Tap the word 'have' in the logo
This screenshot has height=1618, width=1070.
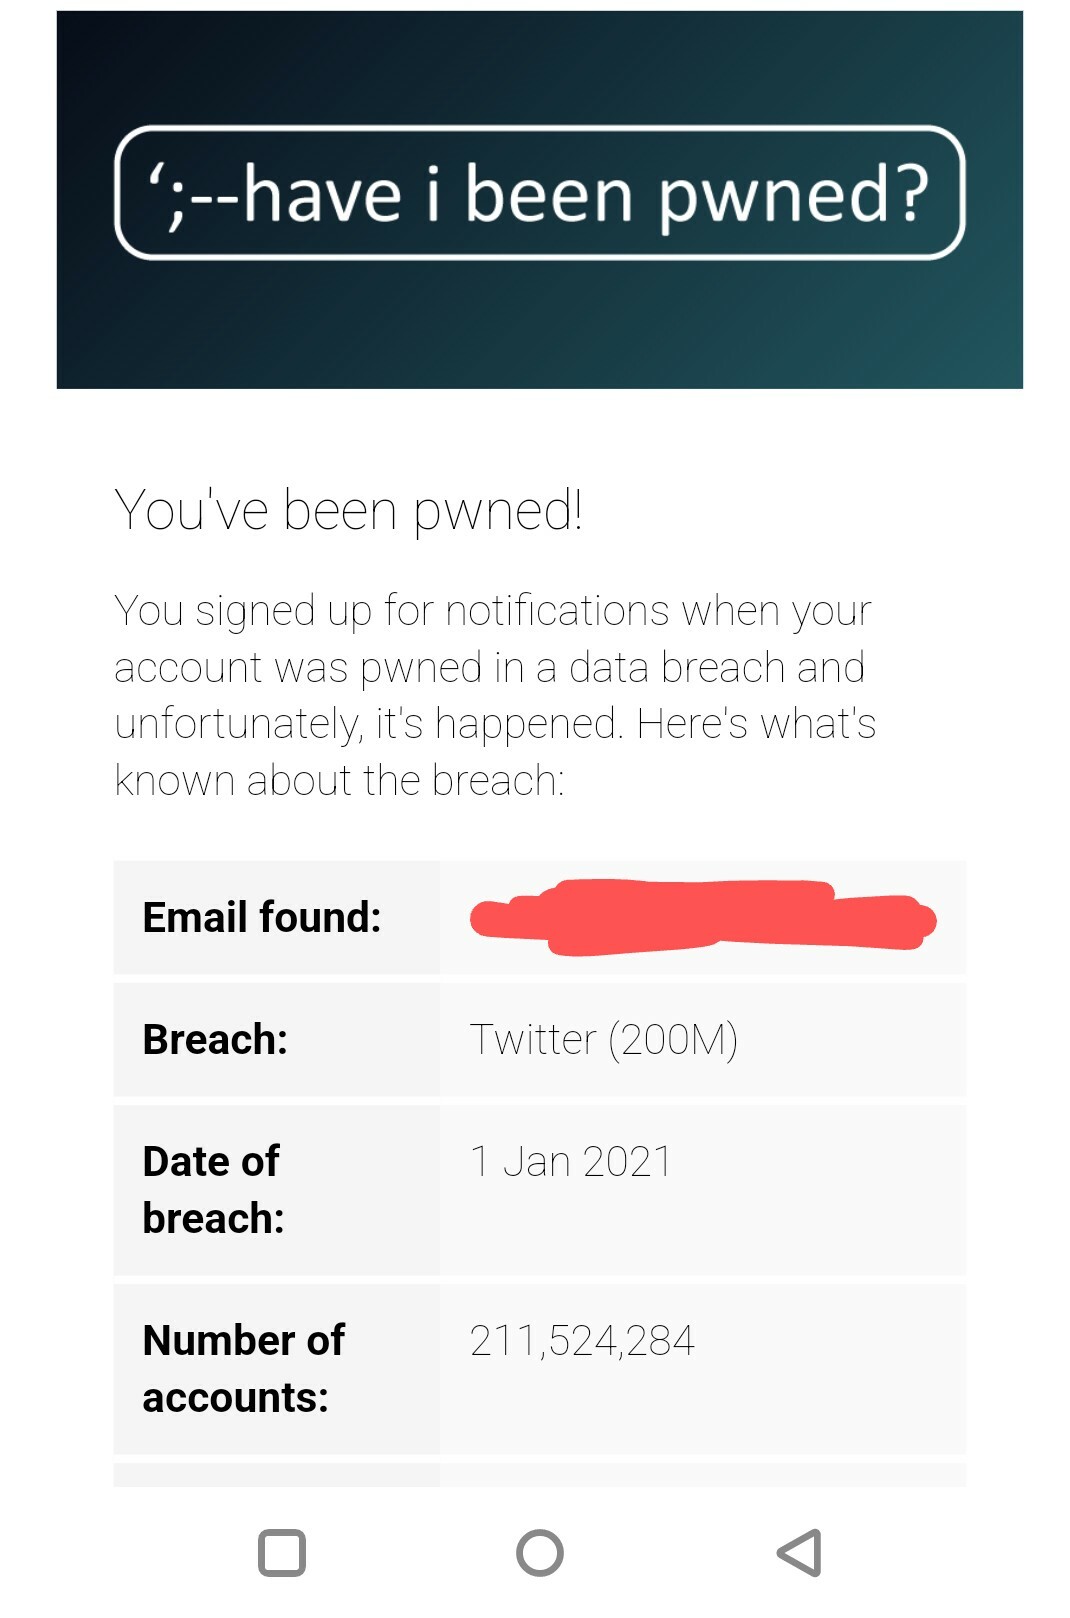(322, 194)
